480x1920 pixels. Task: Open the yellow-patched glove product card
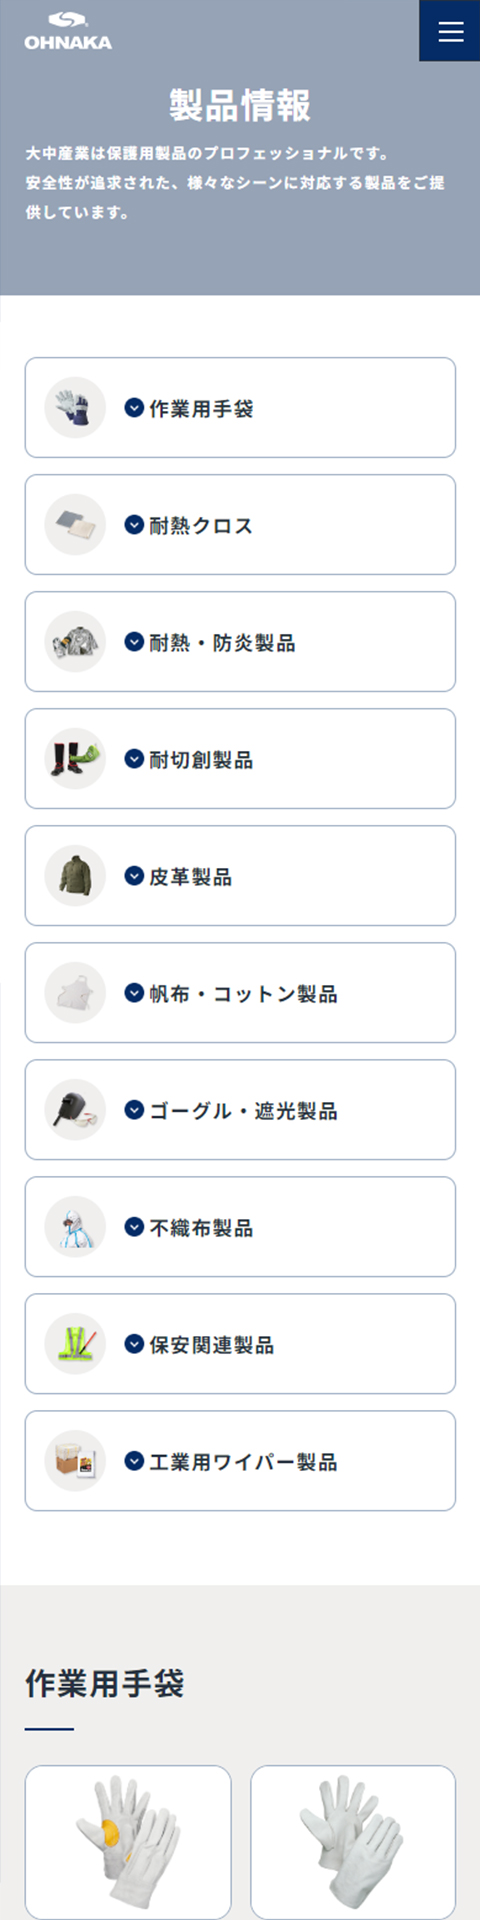tap(128, 1842)
